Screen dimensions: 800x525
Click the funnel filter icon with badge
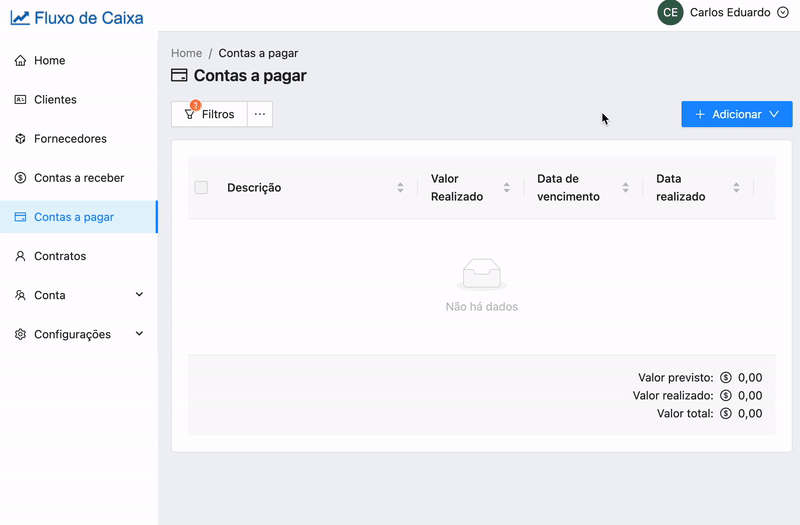tap(190, 114)
